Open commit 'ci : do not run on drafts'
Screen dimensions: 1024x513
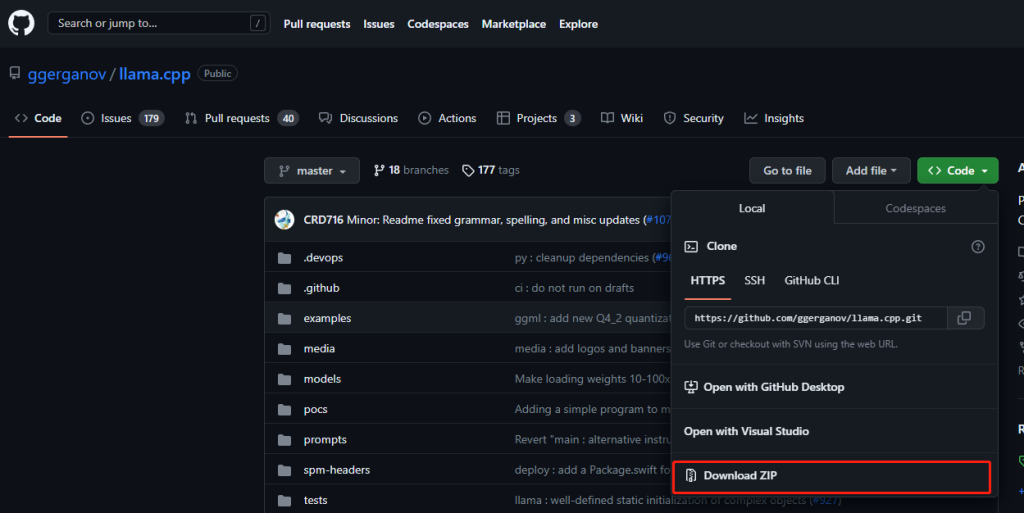tap(574, 288)
